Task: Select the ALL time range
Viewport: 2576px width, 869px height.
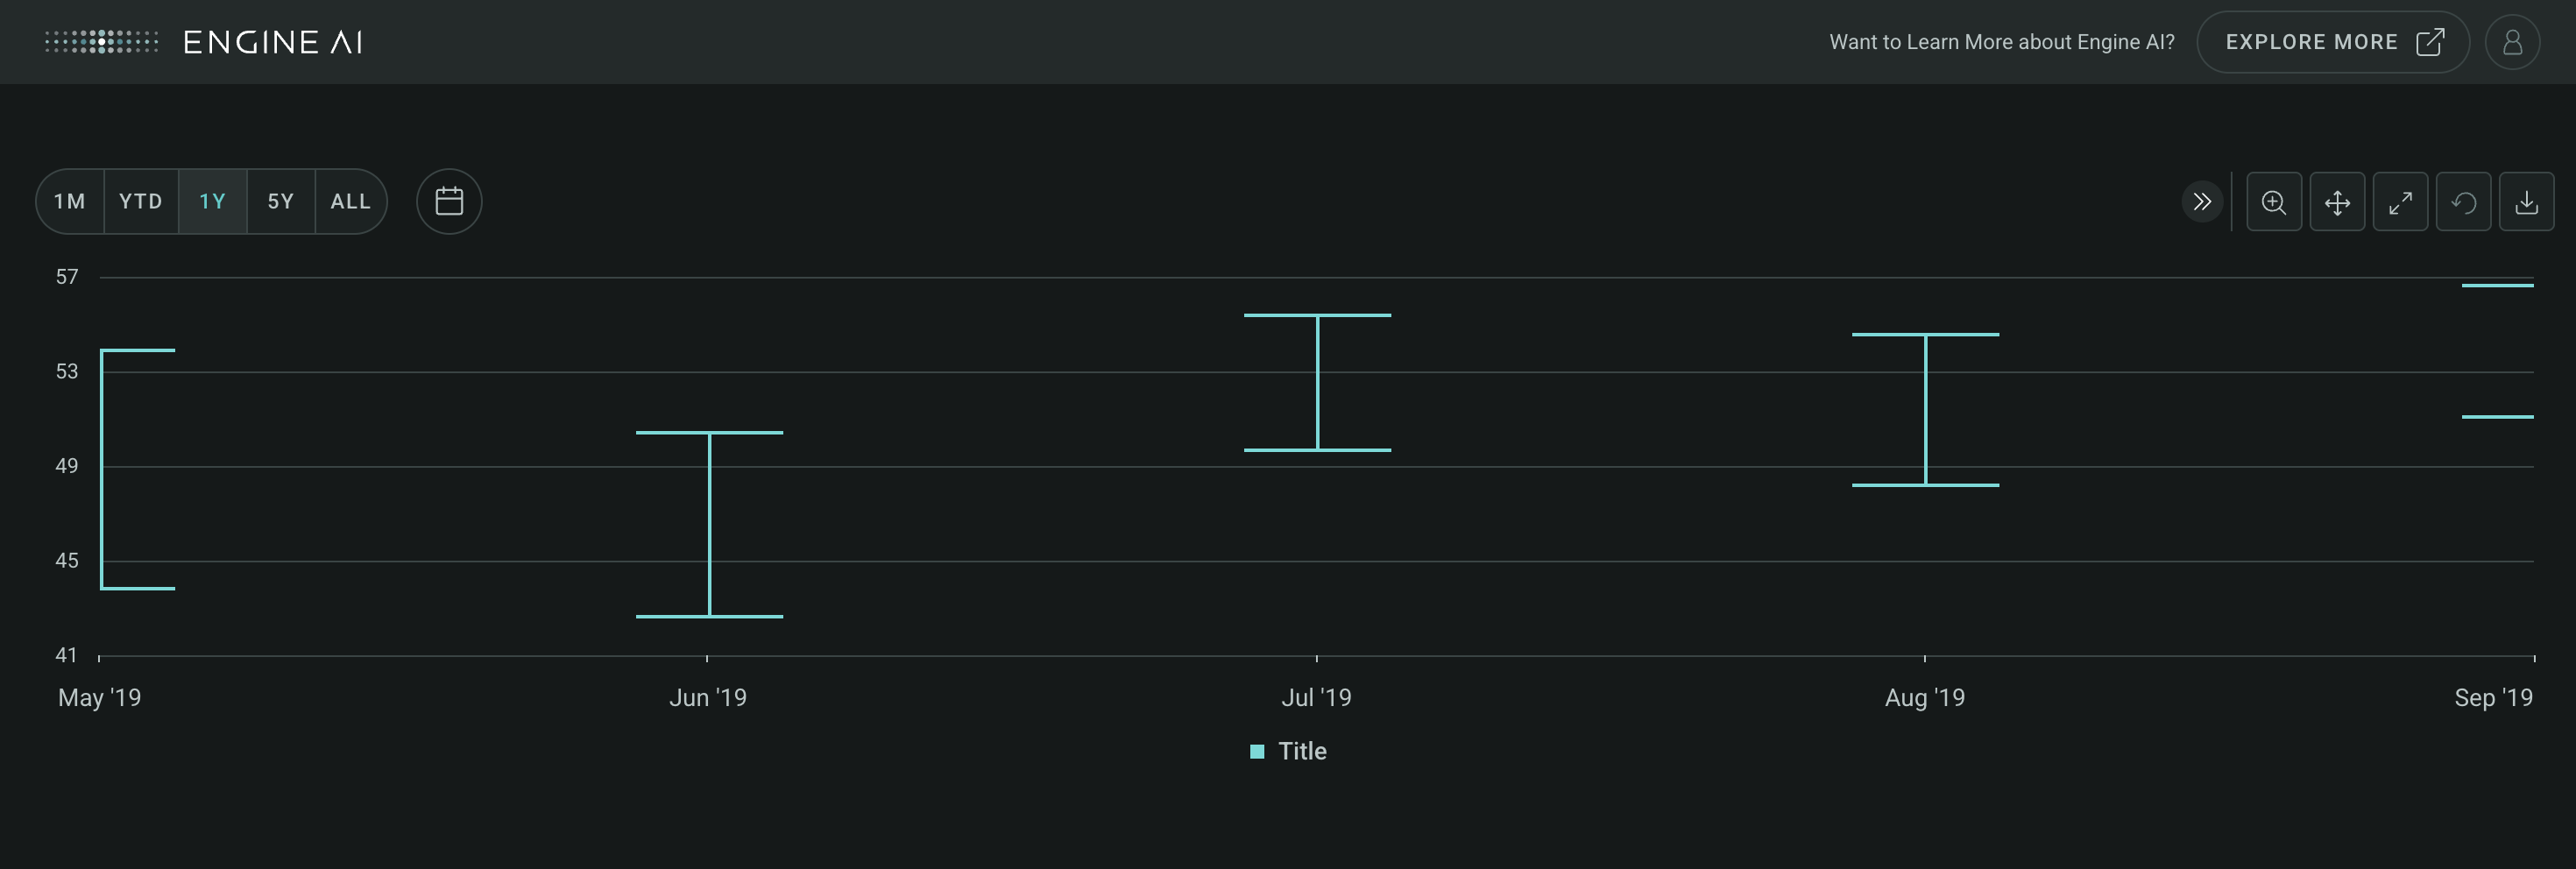Action: (x=351, y=201)
